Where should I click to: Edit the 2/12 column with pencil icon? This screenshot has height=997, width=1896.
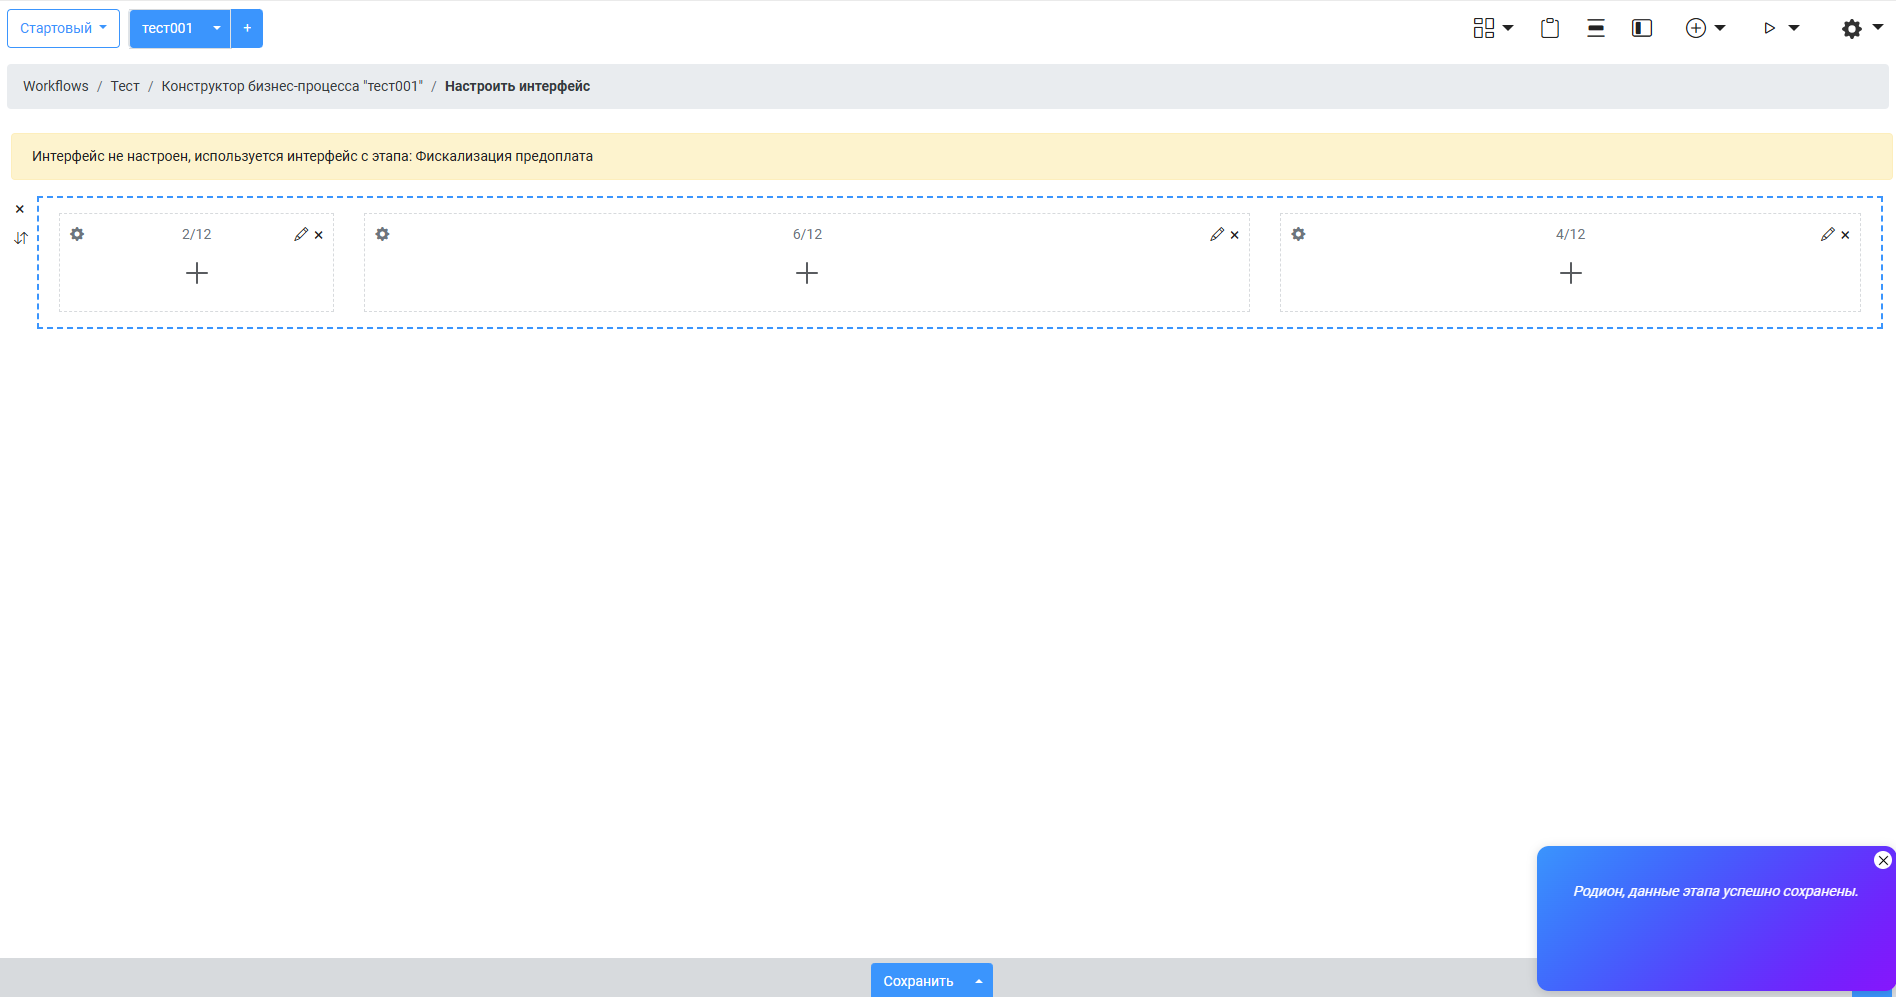tap(301, 234)
